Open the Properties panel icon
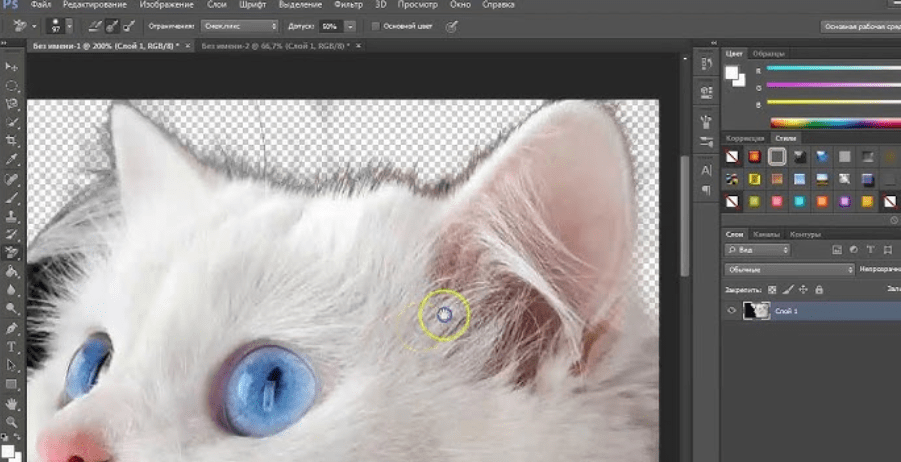 point(706,92)
